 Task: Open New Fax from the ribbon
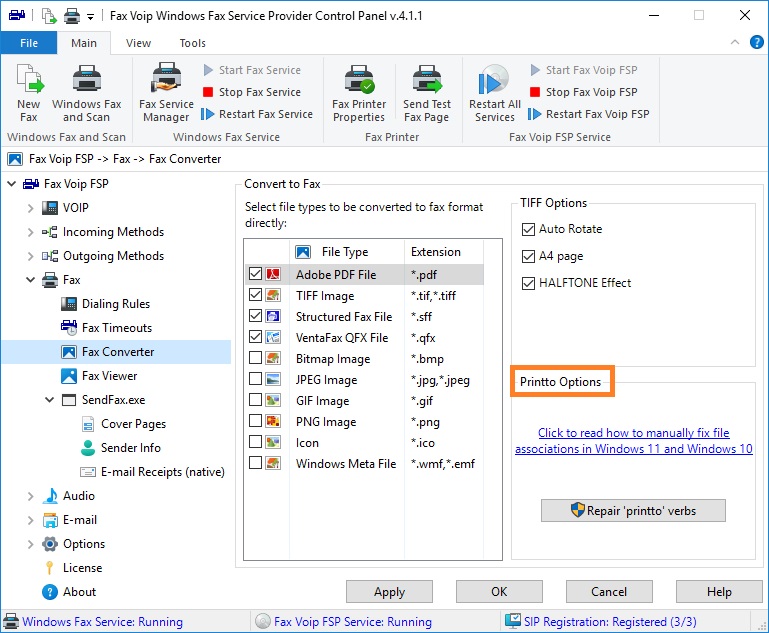28,93
